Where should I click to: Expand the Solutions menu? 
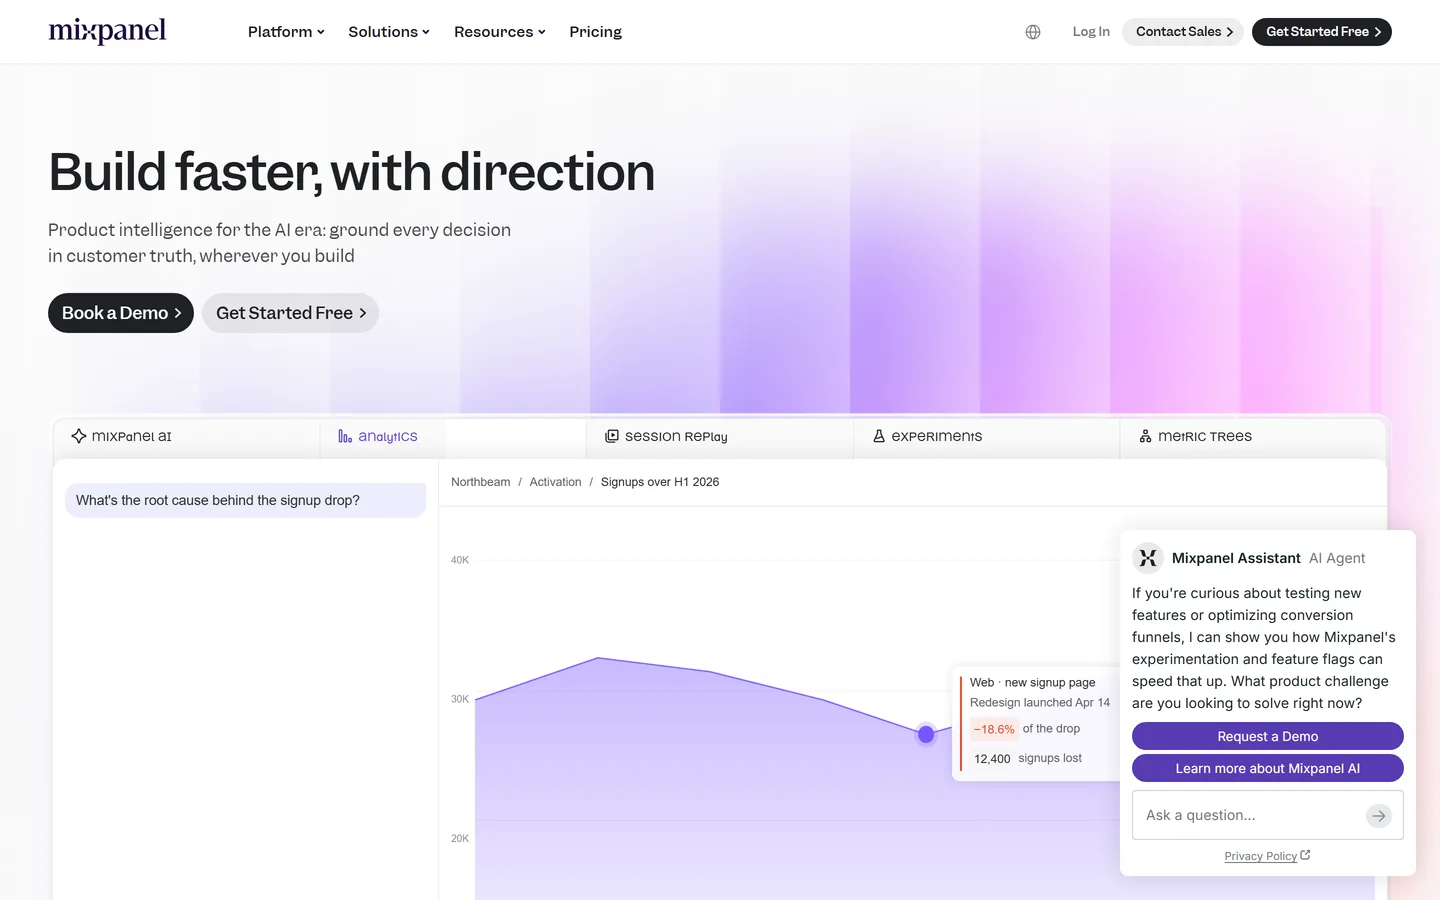click(389, 32)
